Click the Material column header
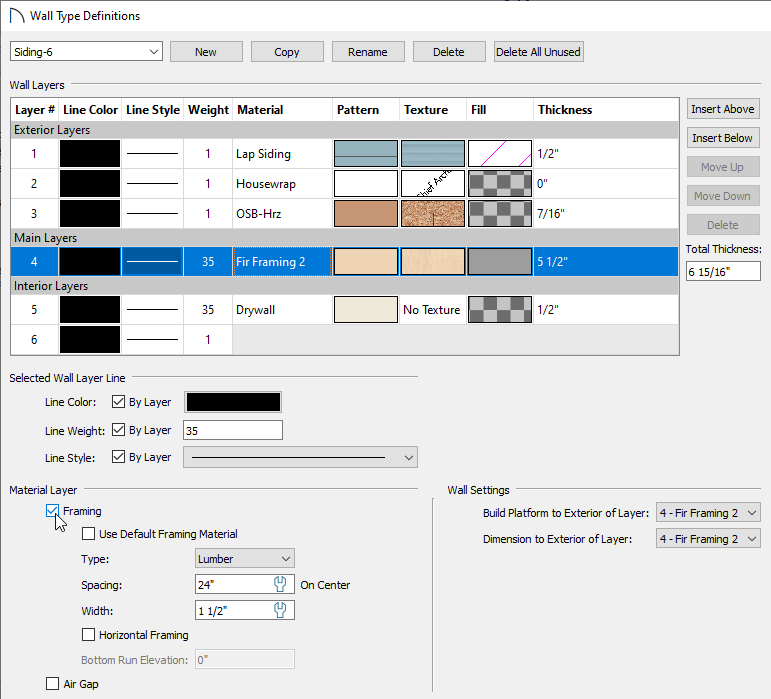The height and width of the screenshot is (699, 771). tap(282, 110)
